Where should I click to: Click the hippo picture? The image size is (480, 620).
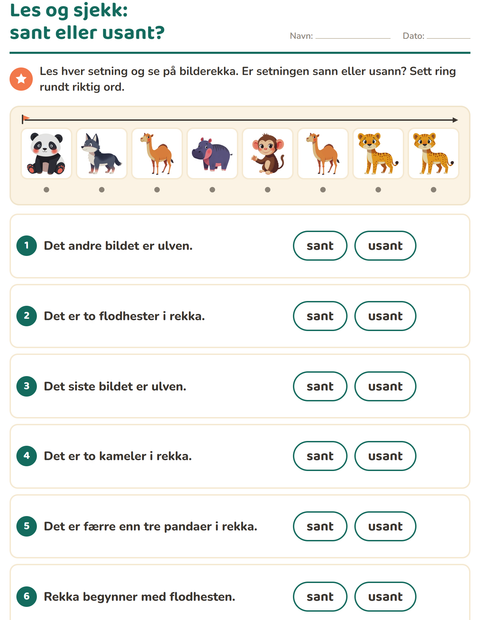click(x=212, y=153)
